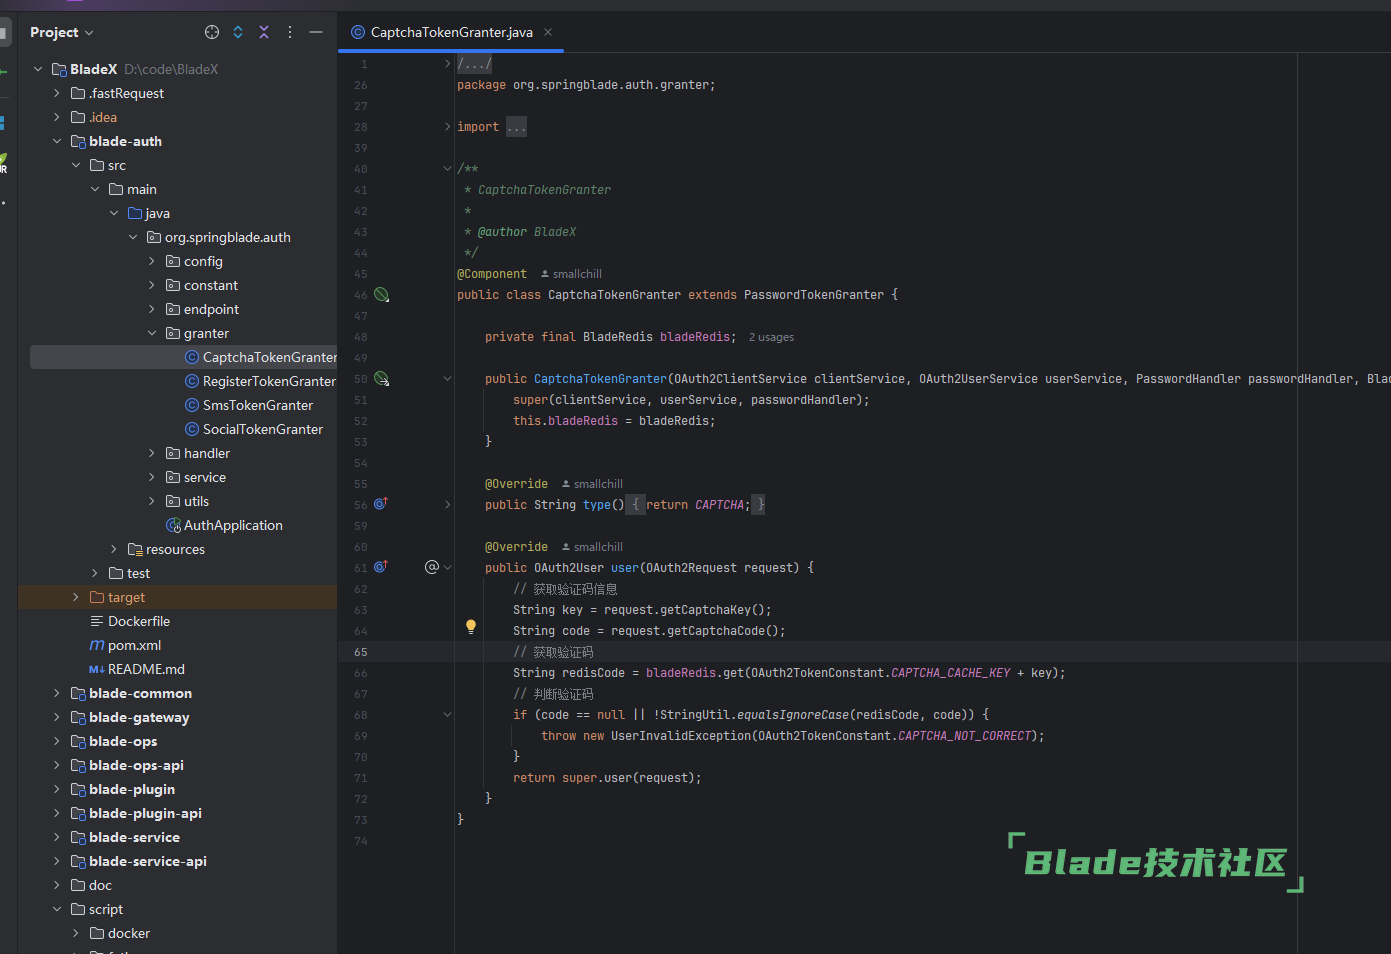This screenshot has height=954, width=1391.
Task: Click the Select Opened File target icon
Action: [x=212, y=32]
